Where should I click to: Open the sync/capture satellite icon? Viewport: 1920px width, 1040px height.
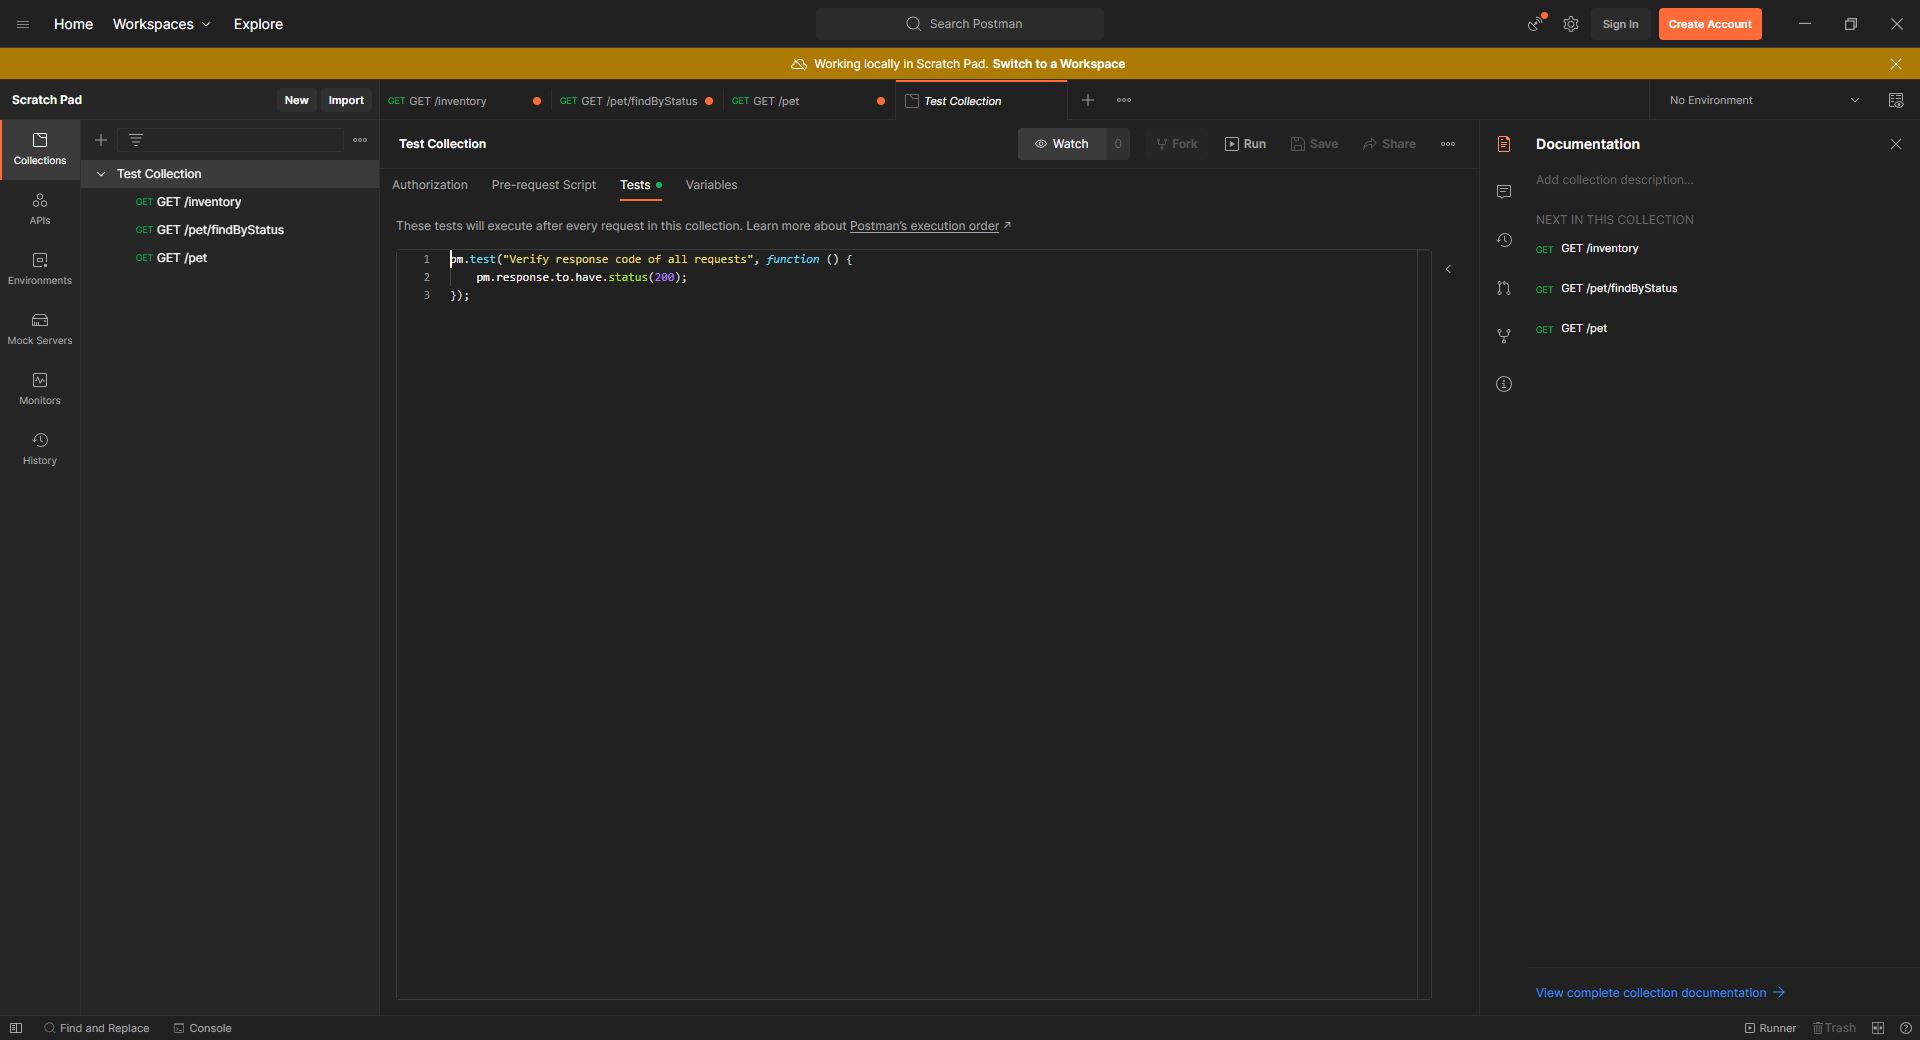(1535, 24)
